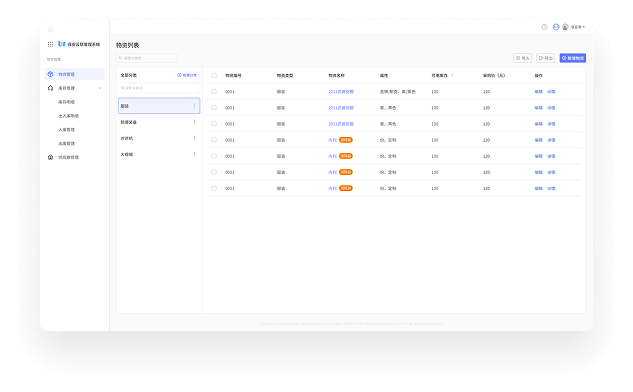Check the box of the sixth table row
This screenshot has height=392, width=633.
tap(214, 172)
